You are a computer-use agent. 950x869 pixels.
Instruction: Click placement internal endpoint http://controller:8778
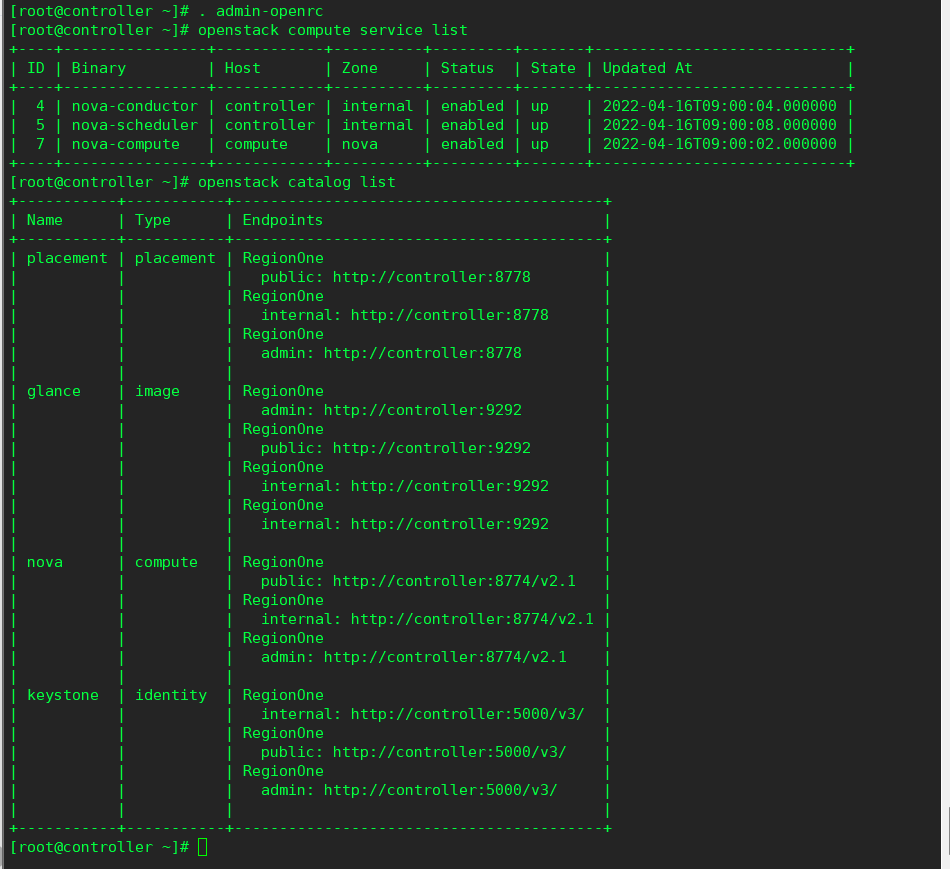[450, 315]
